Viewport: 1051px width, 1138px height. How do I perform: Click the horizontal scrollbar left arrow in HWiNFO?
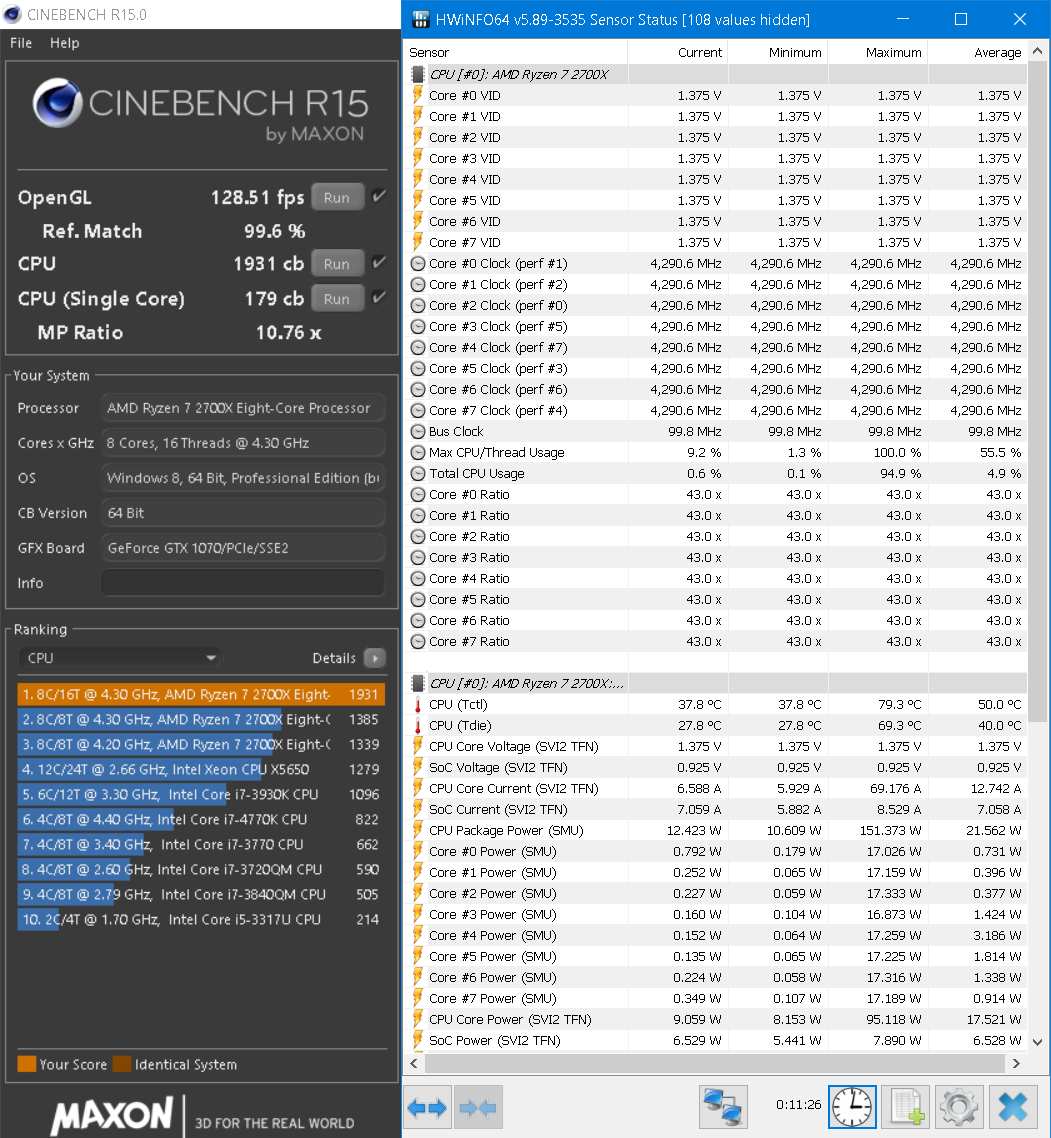click(x=414, y=1063)
